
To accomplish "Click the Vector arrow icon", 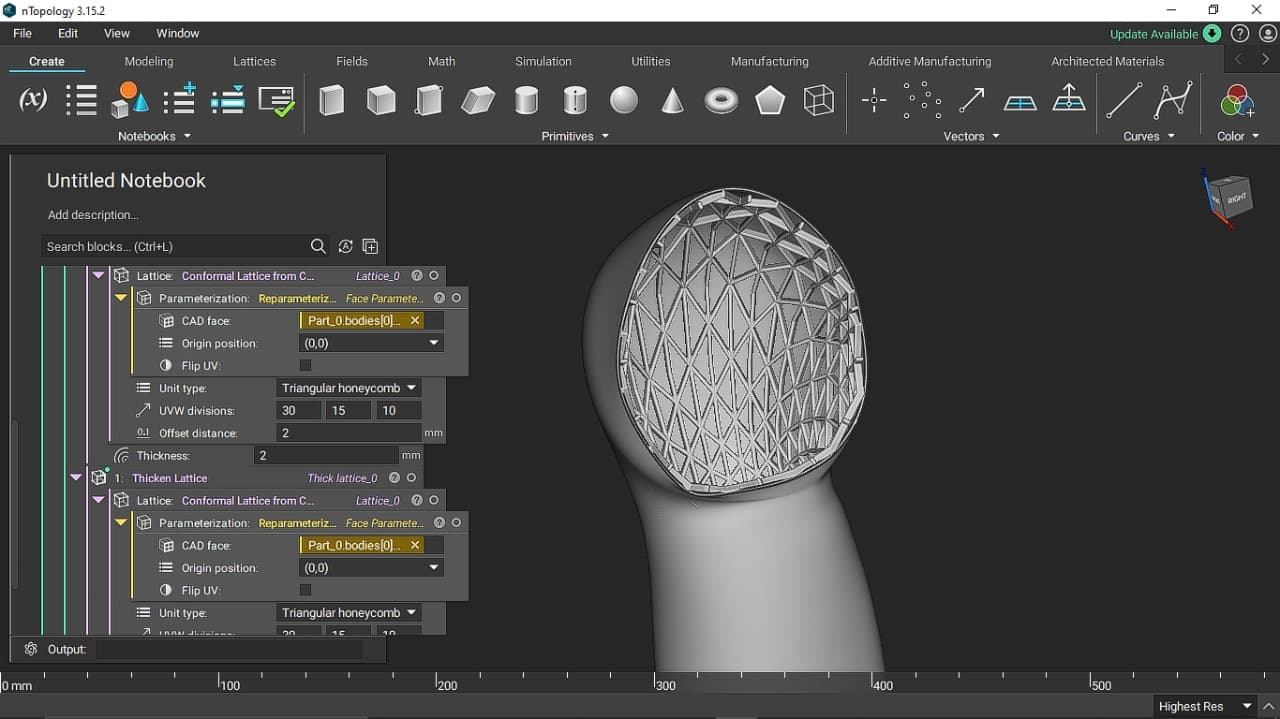I will [971, 100].
